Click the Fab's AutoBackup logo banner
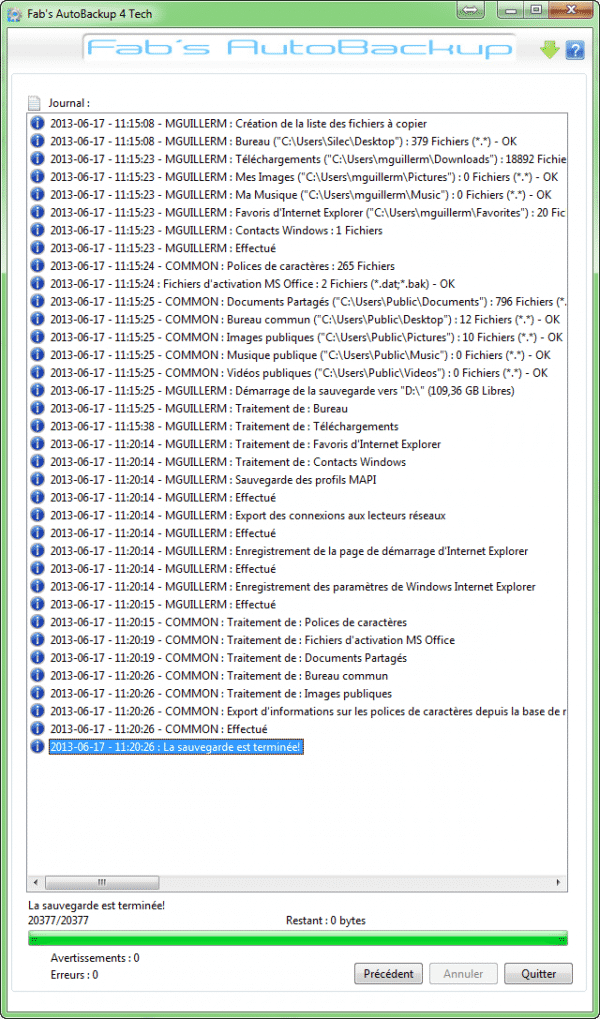The width and height of the screenshot is (600, 1019). pyautogui.click(x=300, y=48)
